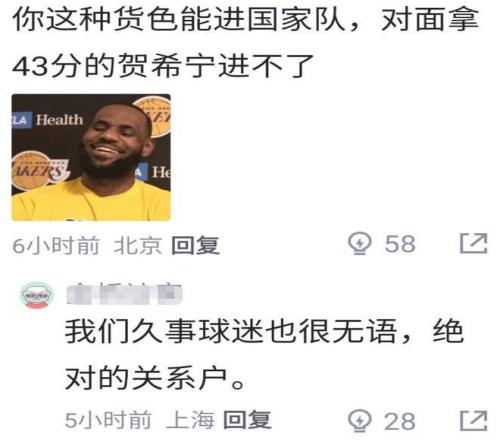Click the like count 58
This screenshot has height=440, width=500.
tap(400, 244)
